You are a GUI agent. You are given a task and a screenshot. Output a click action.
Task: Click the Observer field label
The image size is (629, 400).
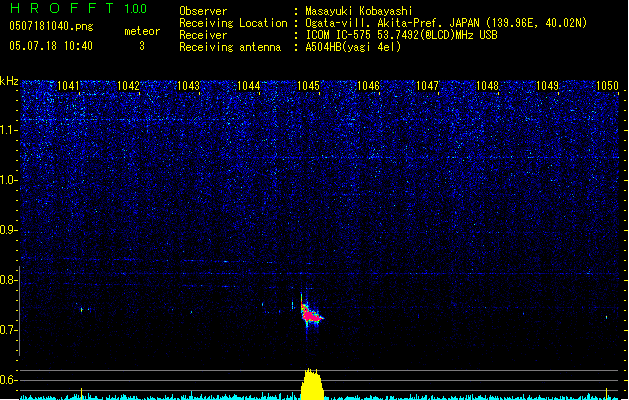pyautogui.click(x=203, y=11)
